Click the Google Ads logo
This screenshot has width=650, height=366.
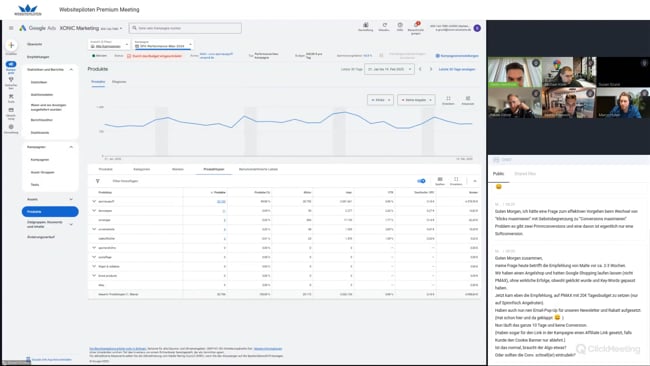(x=23, y=28)
